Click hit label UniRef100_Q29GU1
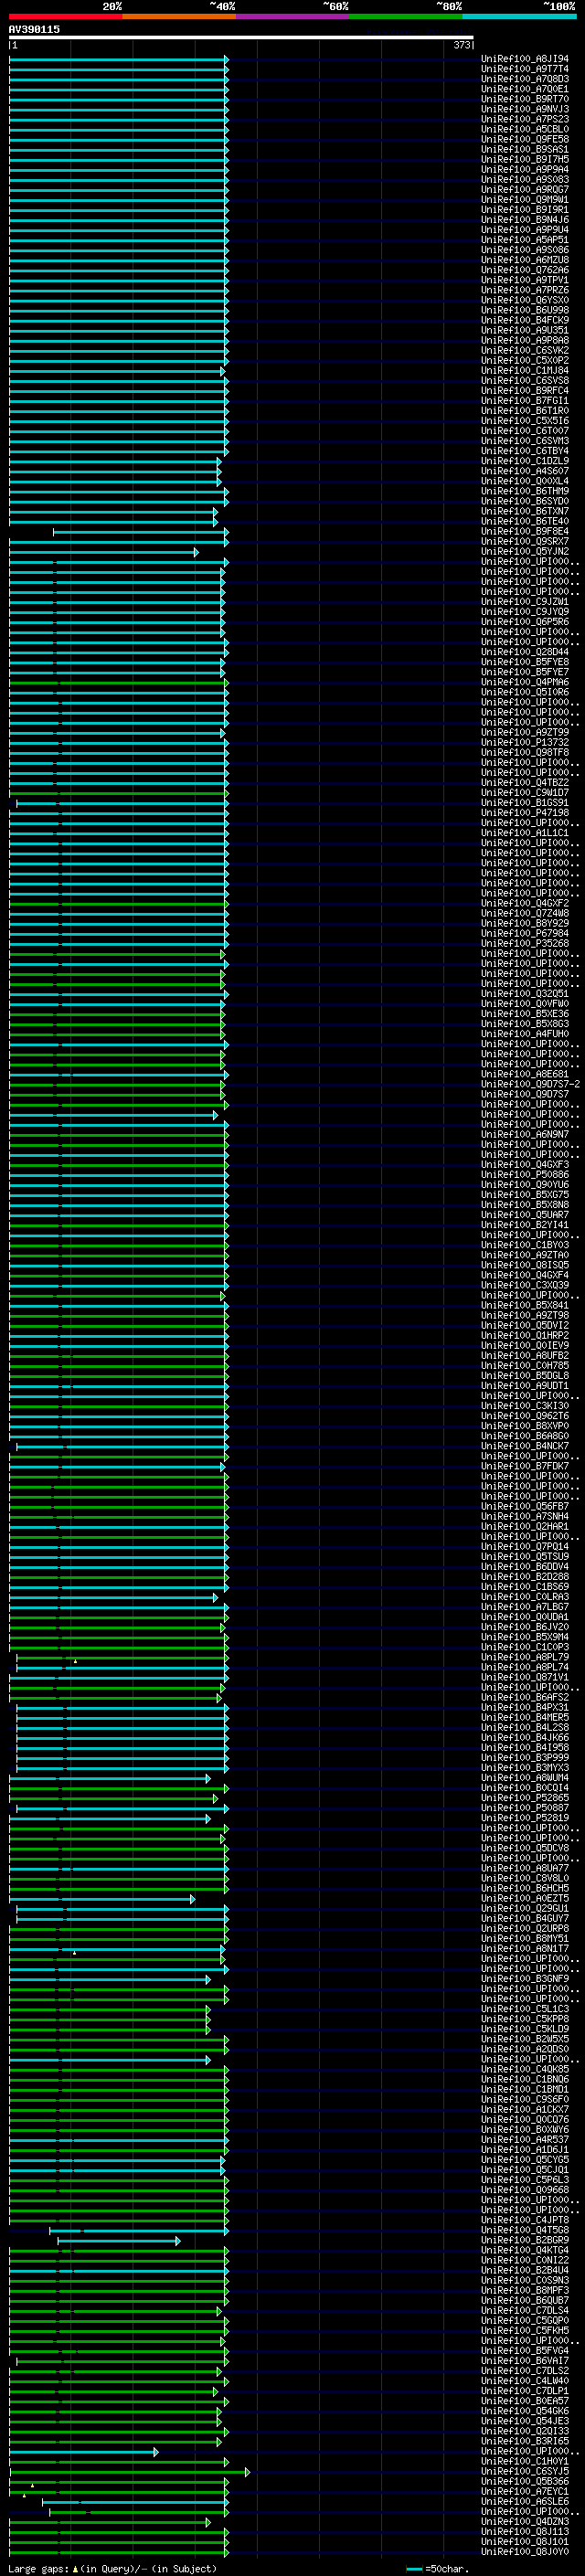 pos(524,1908)
